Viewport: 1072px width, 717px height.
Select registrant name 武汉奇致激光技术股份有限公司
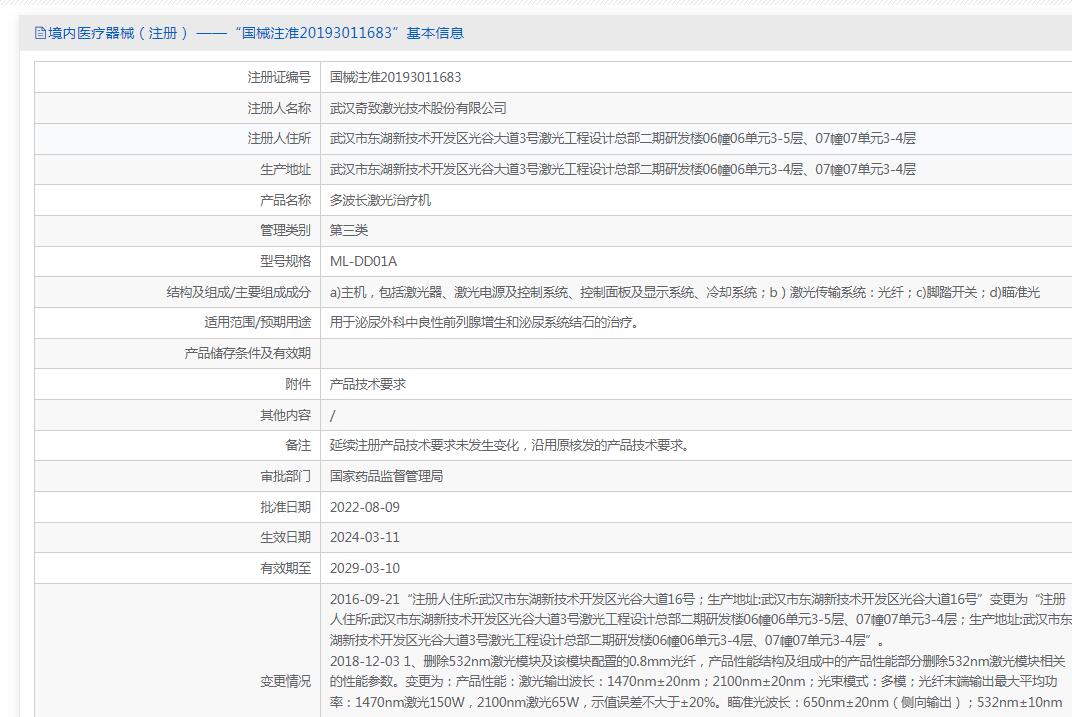[x=418, y=108]
